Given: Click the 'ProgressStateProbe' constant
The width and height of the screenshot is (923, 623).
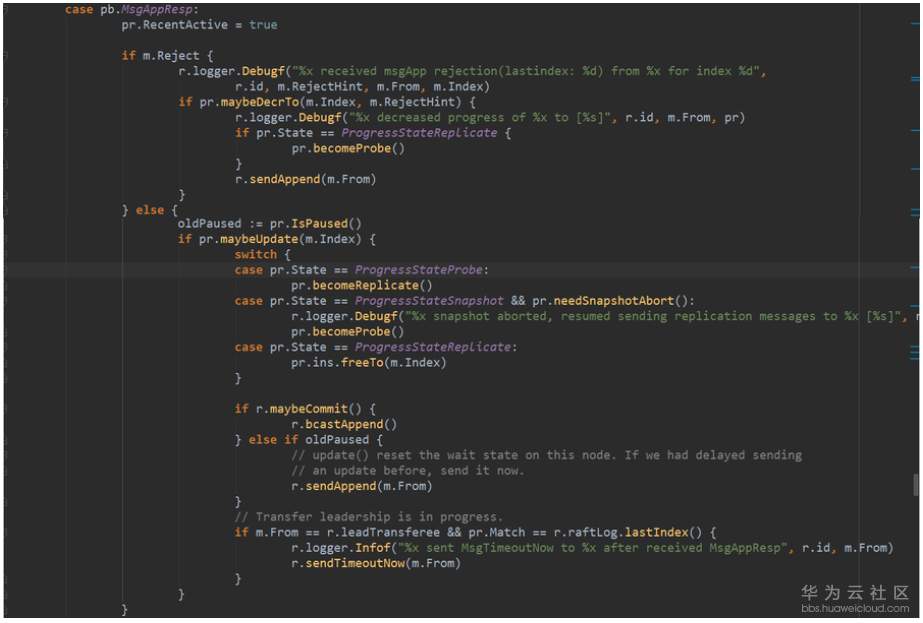Looking at the screenshot, I should coord(419,270).
